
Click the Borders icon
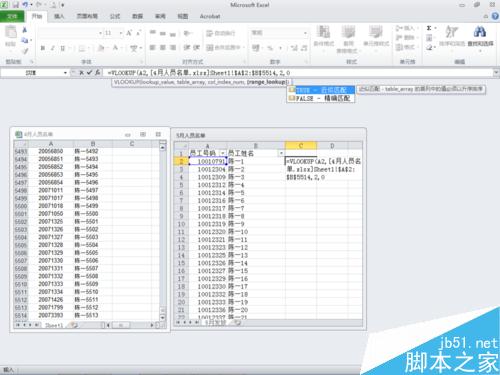(x=82, y=48)
